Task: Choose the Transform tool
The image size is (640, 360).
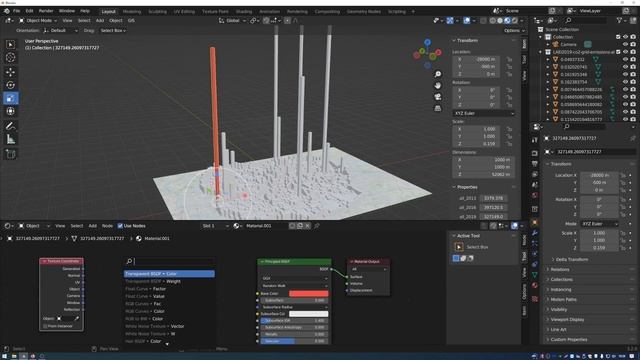Action: pyautogui.click(x=11, y=111)
